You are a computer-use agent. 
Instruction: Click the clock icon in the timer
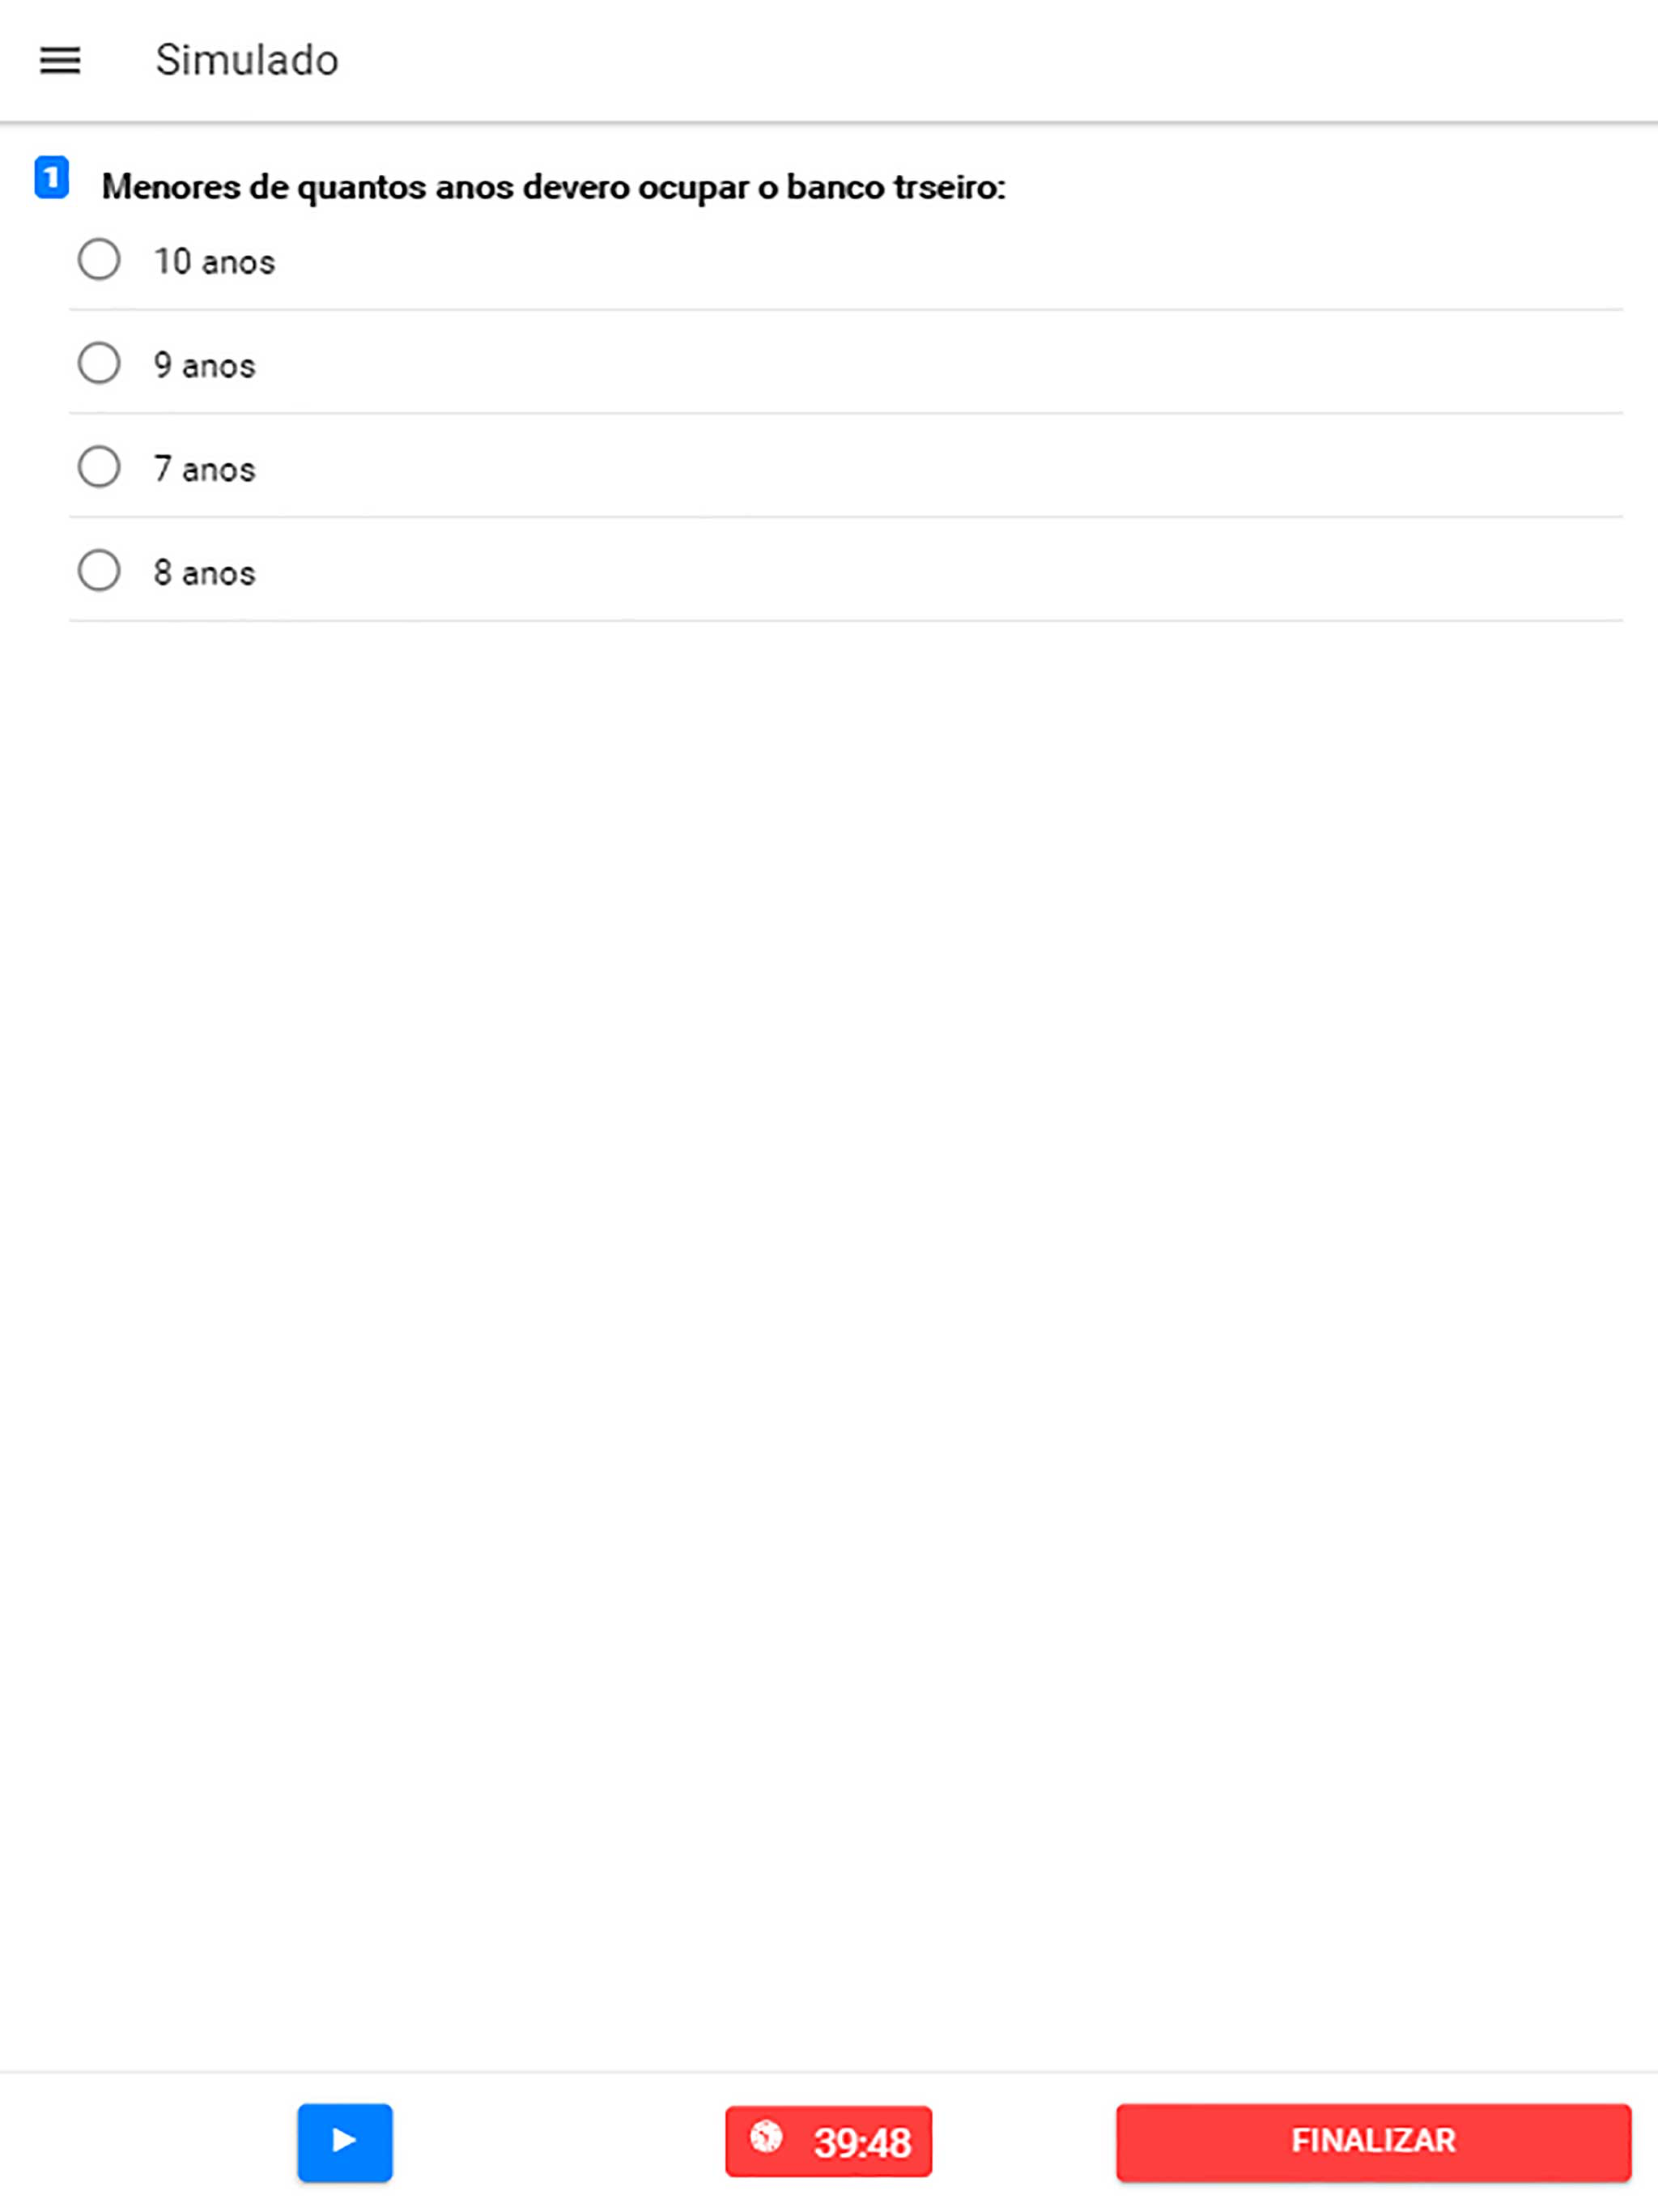(766, 2137)
